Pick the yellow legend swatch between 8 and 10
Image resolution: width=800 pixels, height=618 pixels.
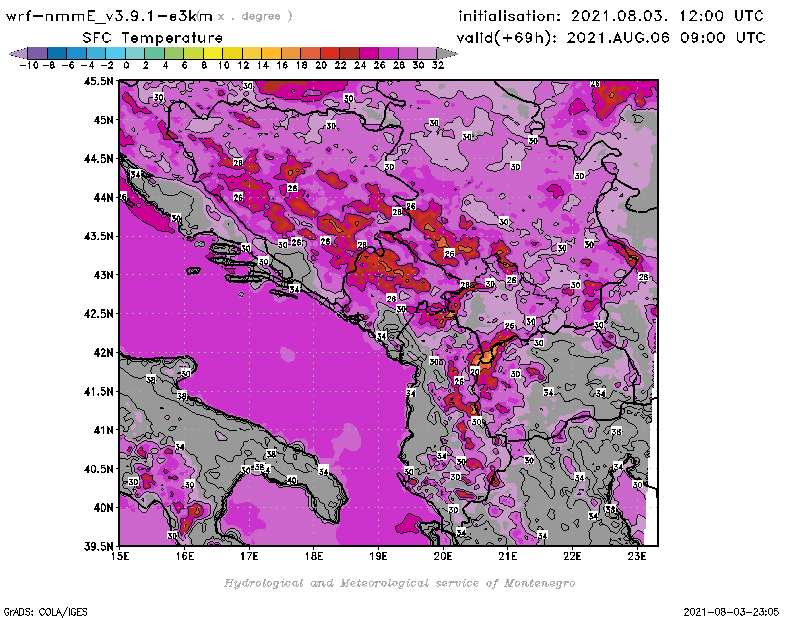click(213, 53)
